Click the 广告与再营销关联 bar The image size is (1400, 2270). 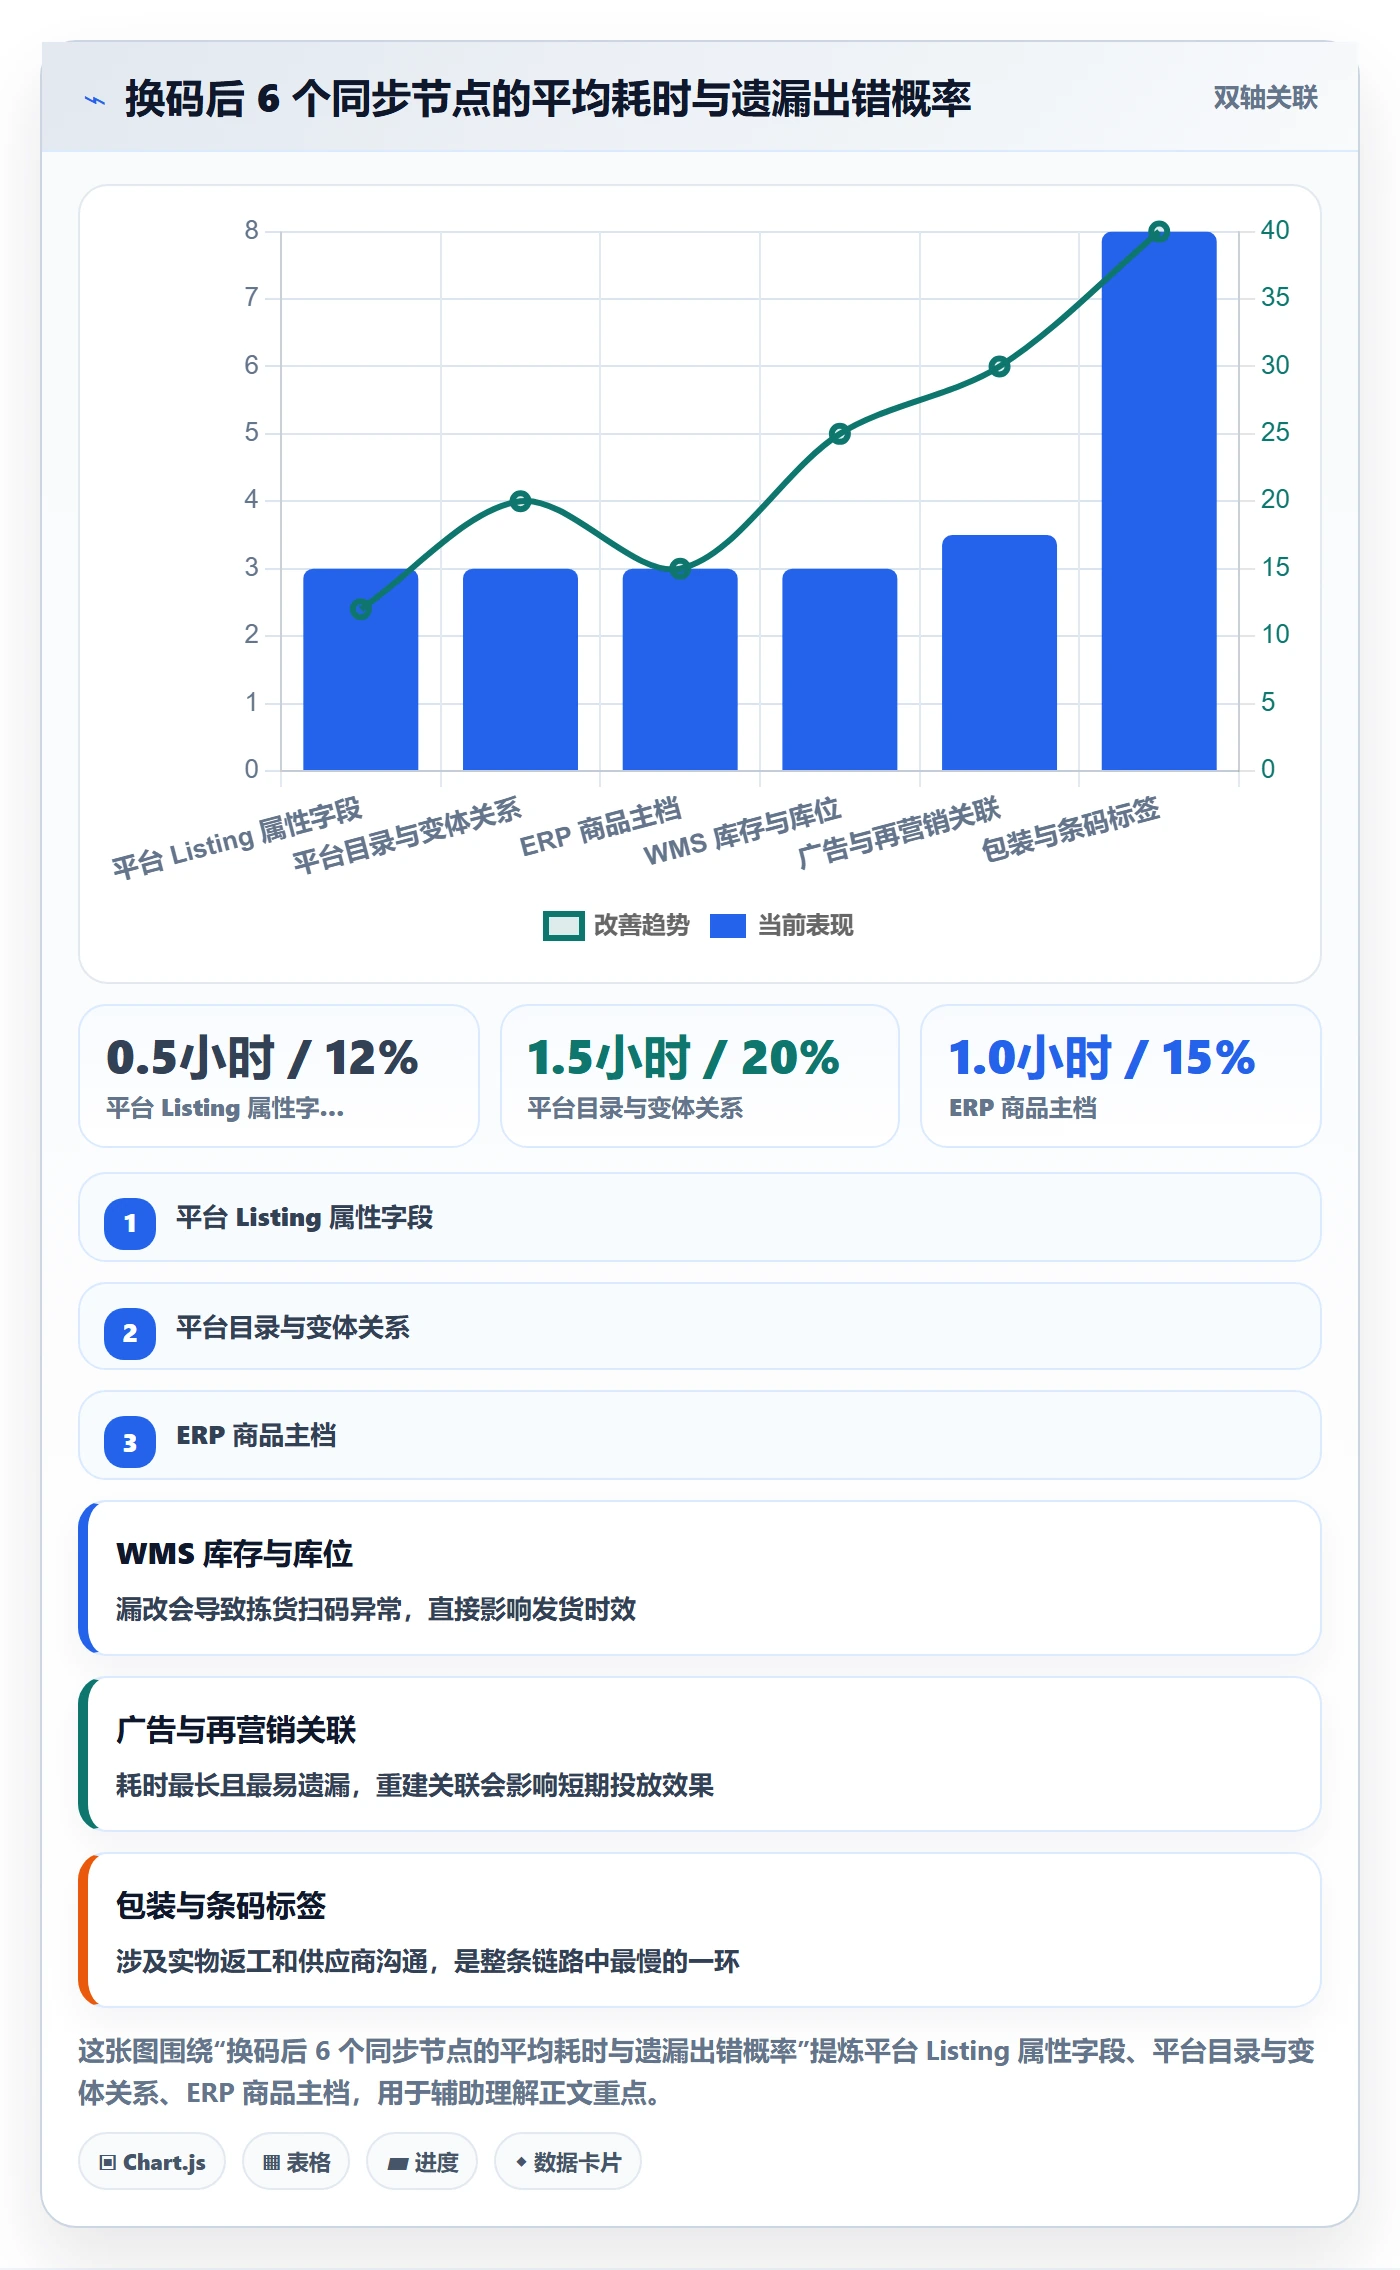[x=999, y=652]
